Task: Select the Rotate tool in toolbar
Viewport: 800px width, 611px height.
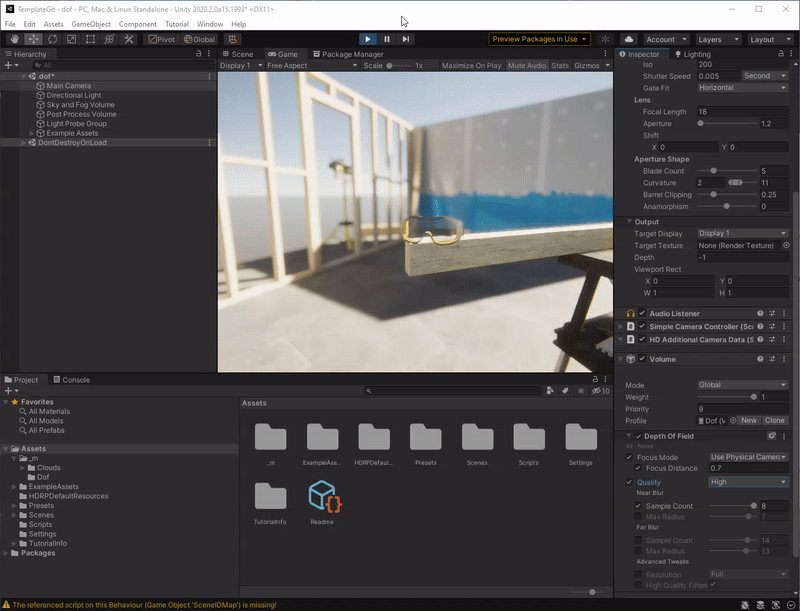Action: [x=53, y=39]
